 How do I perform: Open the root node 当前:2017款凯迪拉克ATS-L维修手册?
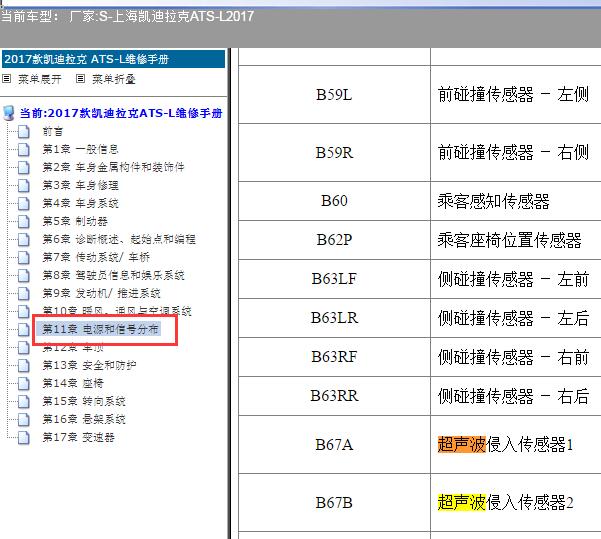click(121, 113)
